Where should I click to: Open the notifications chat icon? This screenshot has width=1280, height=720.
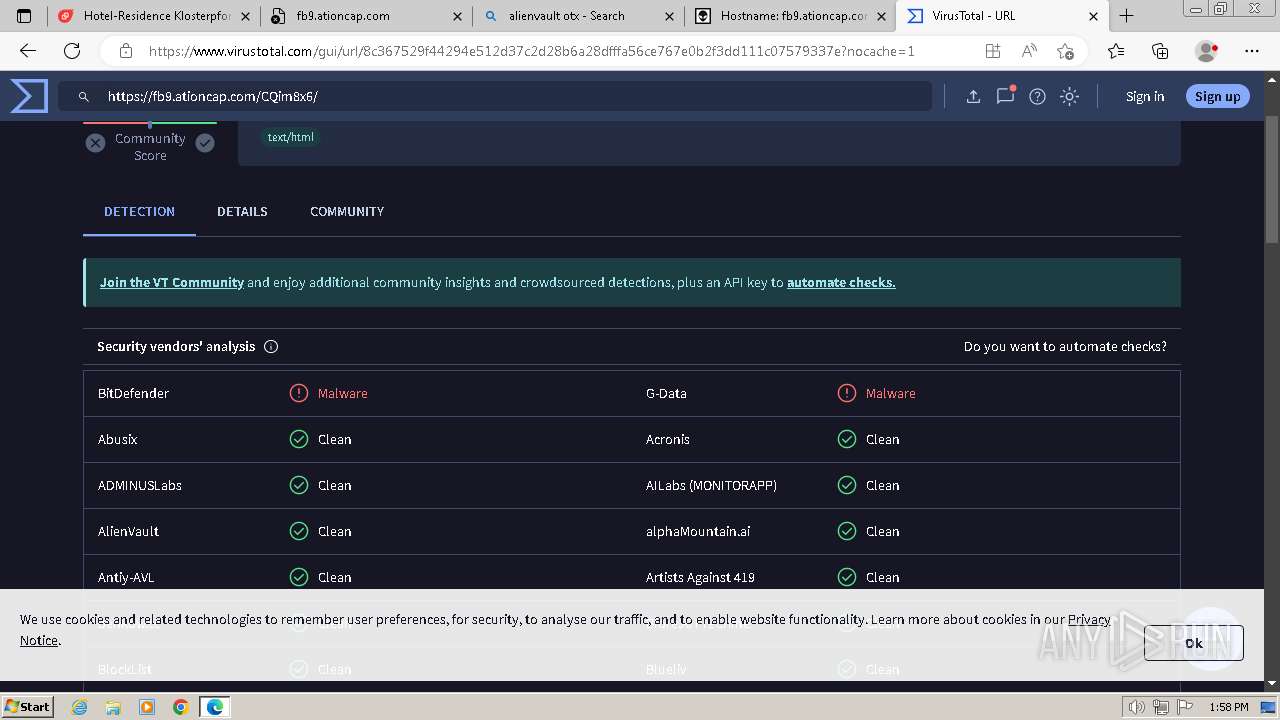pyautogui.click(x=1005, y=96)
